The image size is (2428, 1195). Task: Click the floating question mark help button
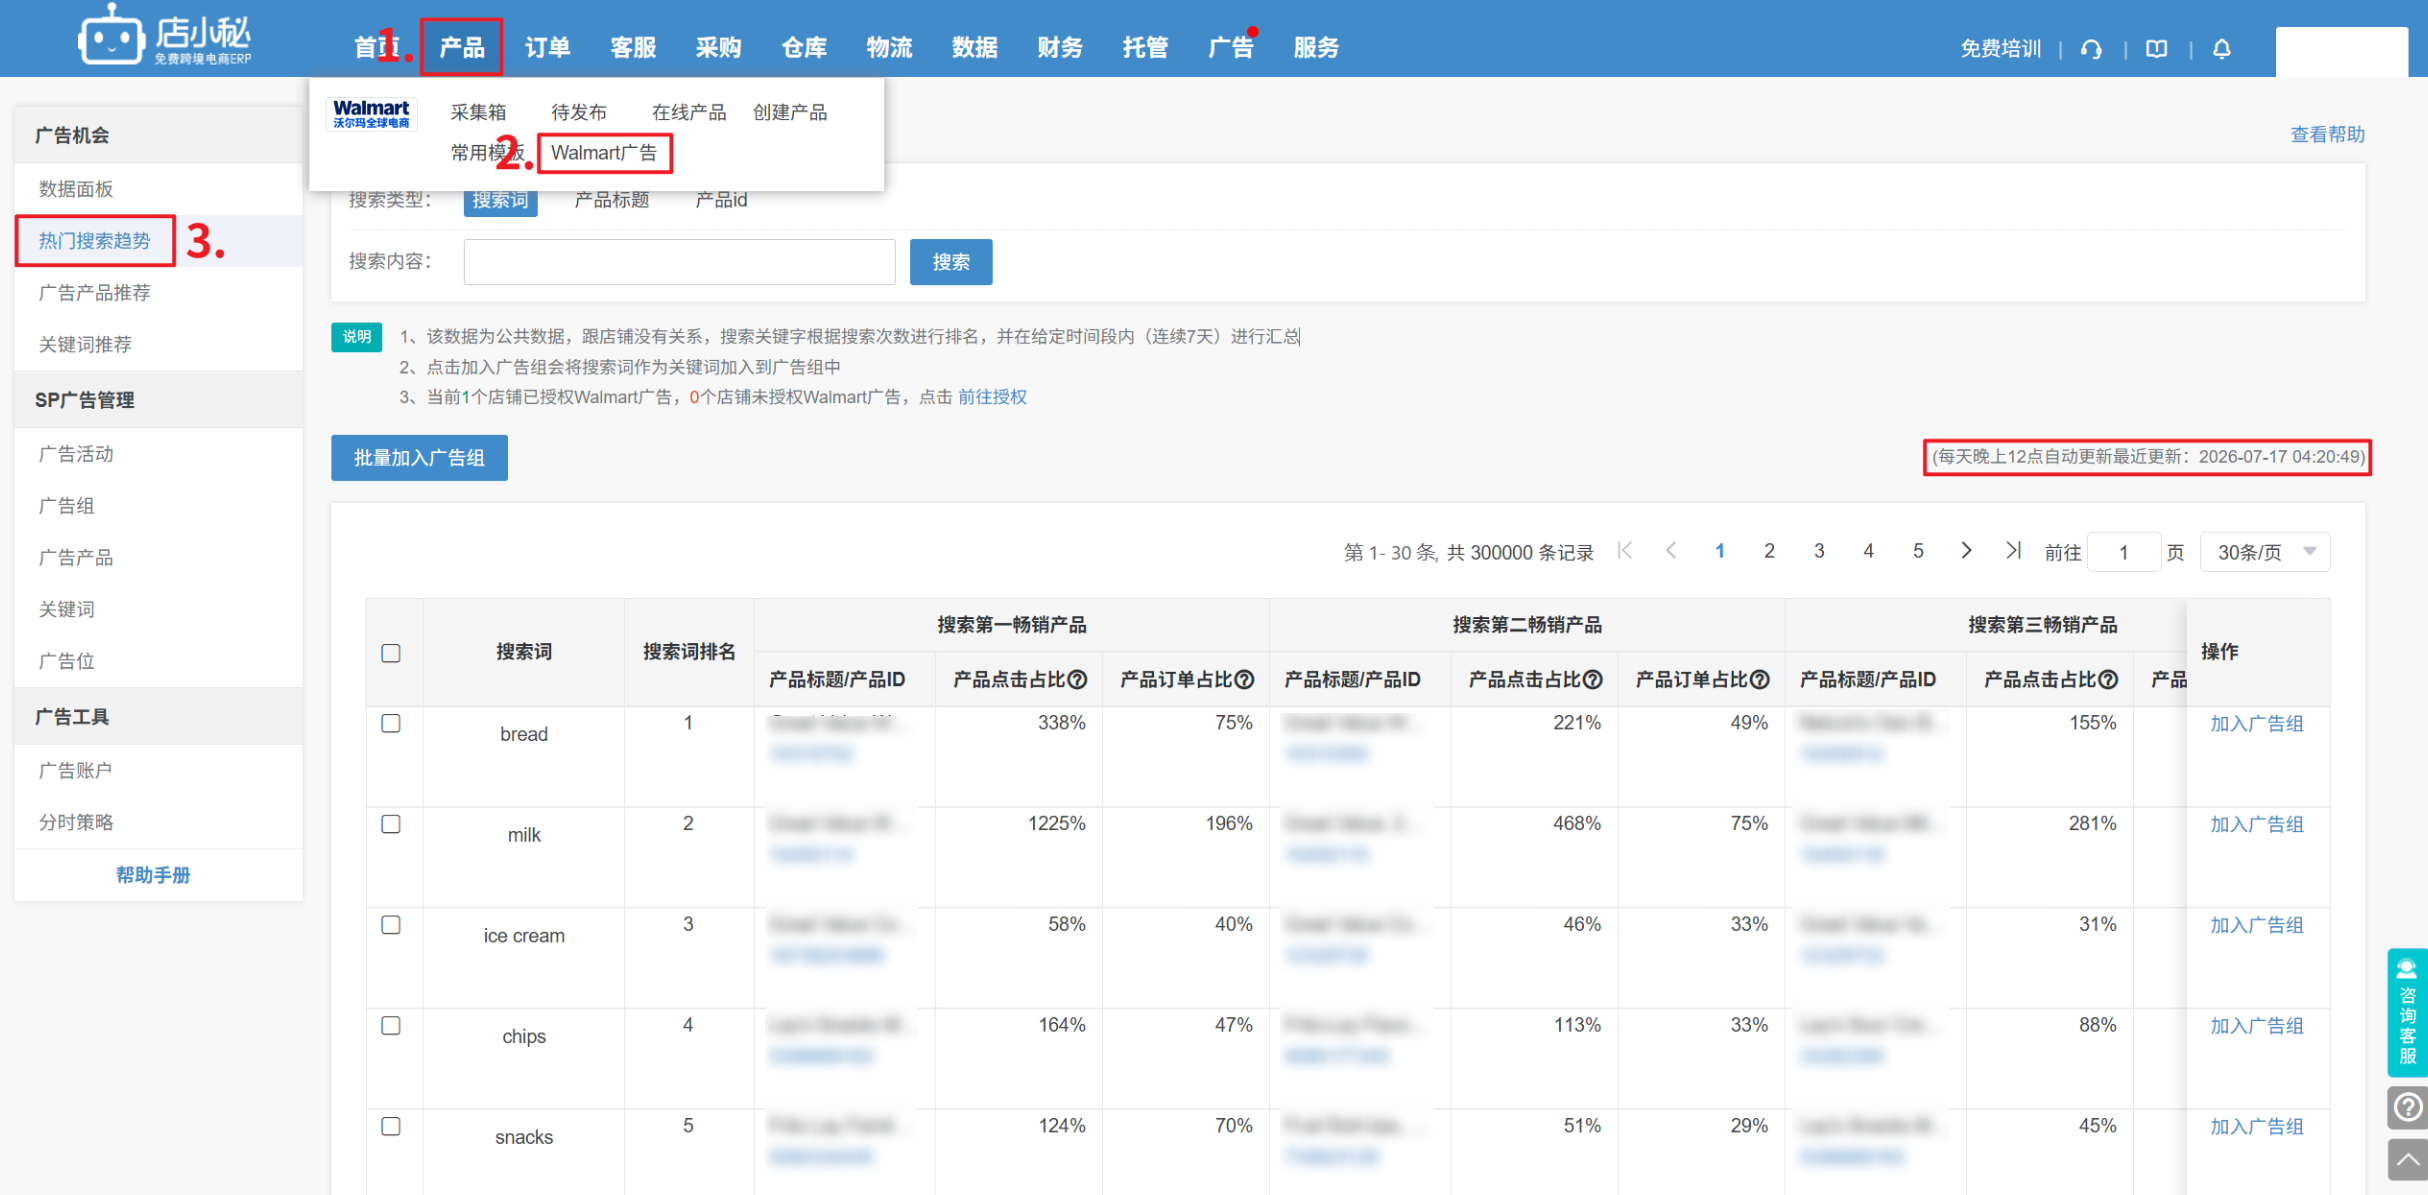click(x=2408, y=1107)
